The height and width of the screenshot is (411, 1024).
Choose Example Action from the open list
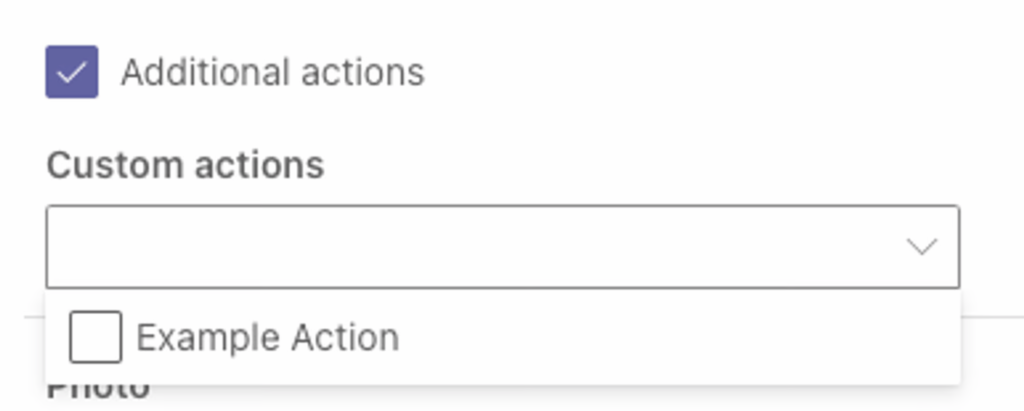(267, 338)
